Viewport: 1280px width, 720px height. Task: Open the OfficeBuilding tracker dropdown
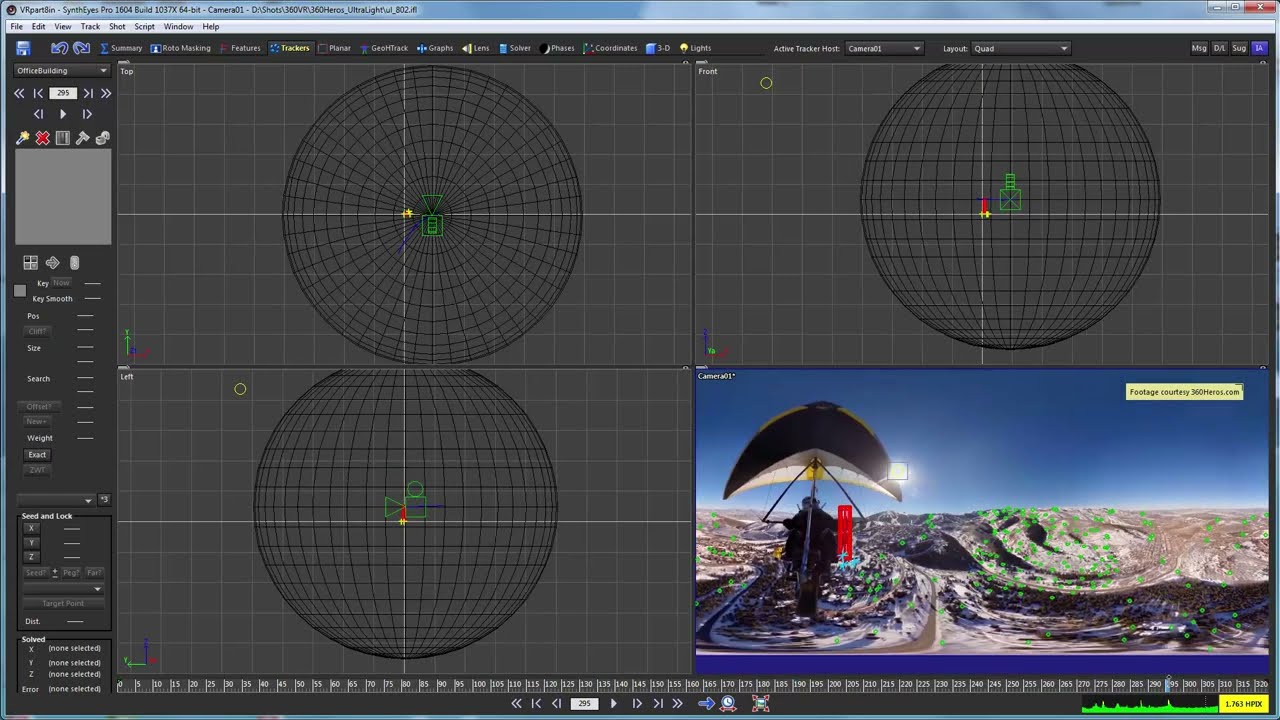tap(62, 70)
